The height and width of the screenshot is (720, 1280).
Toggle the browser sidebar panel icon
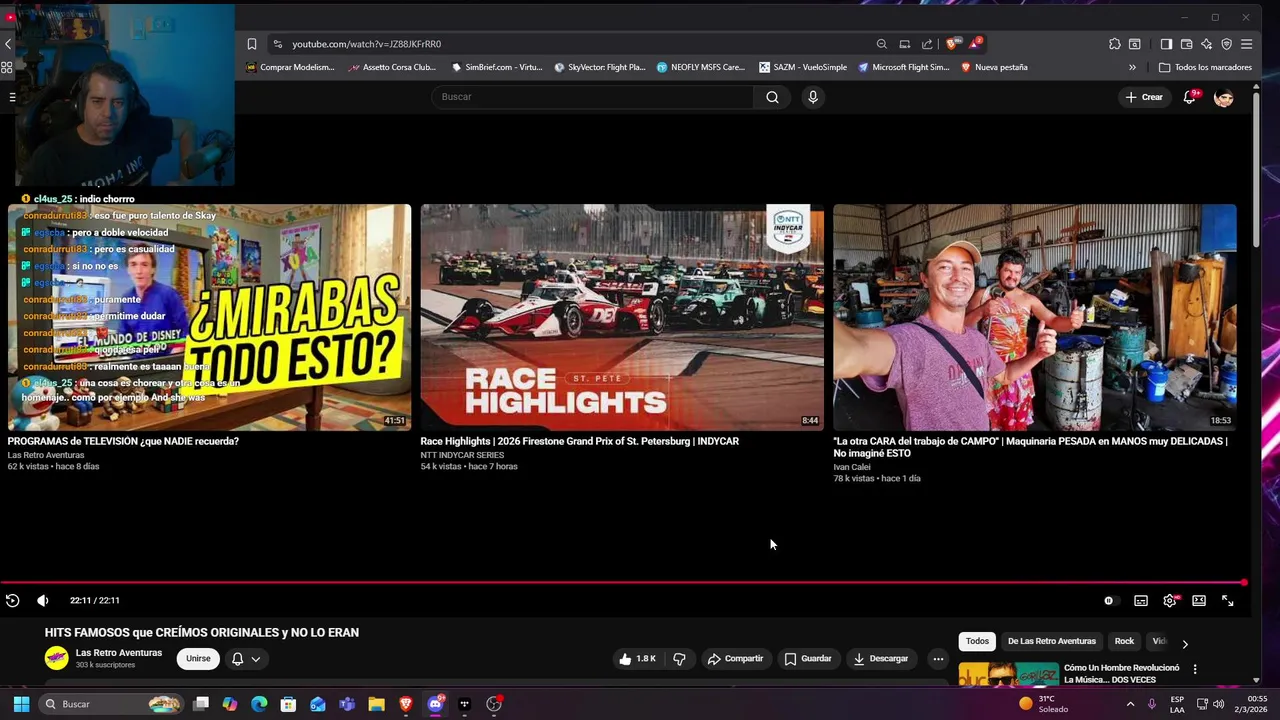(1166, 44)
